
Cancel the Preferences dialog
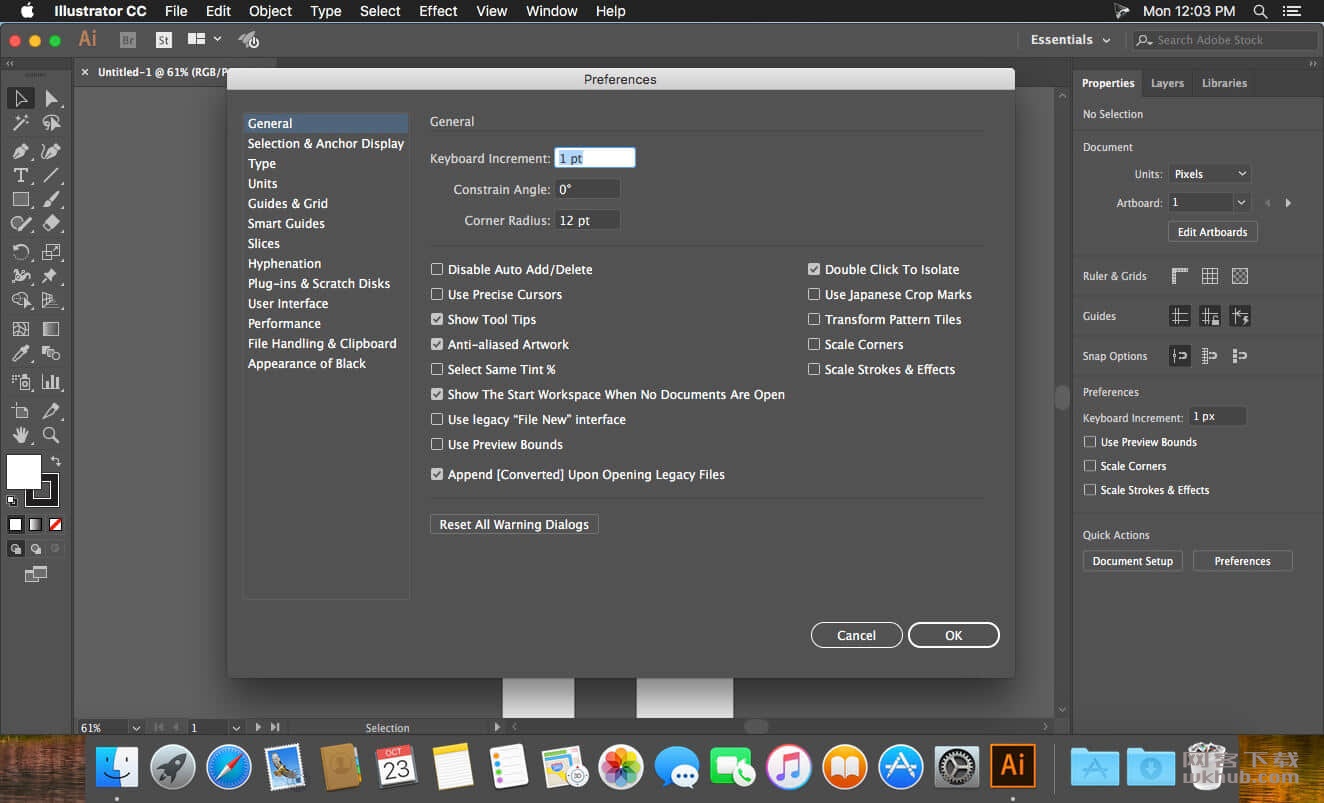(856, 635)
